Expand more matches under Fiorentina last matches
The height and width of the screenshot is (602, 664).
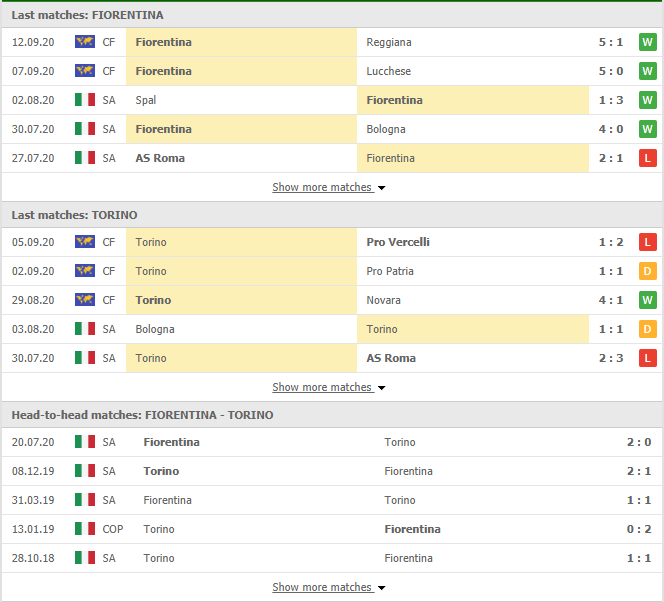(329, 187)
